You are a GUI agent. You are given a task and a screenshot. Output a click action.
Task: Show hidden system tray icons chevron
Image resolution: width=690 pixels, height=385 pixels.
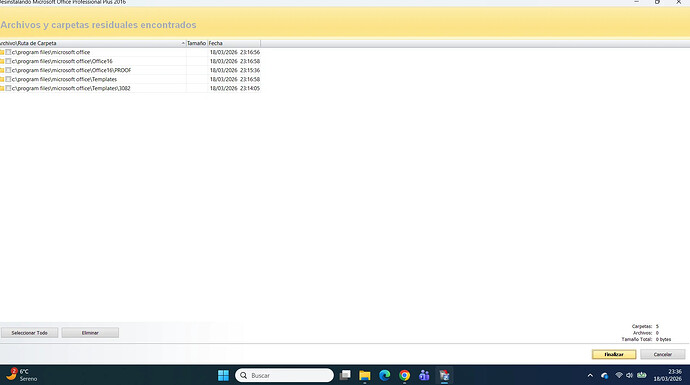(x=590, y=375)
